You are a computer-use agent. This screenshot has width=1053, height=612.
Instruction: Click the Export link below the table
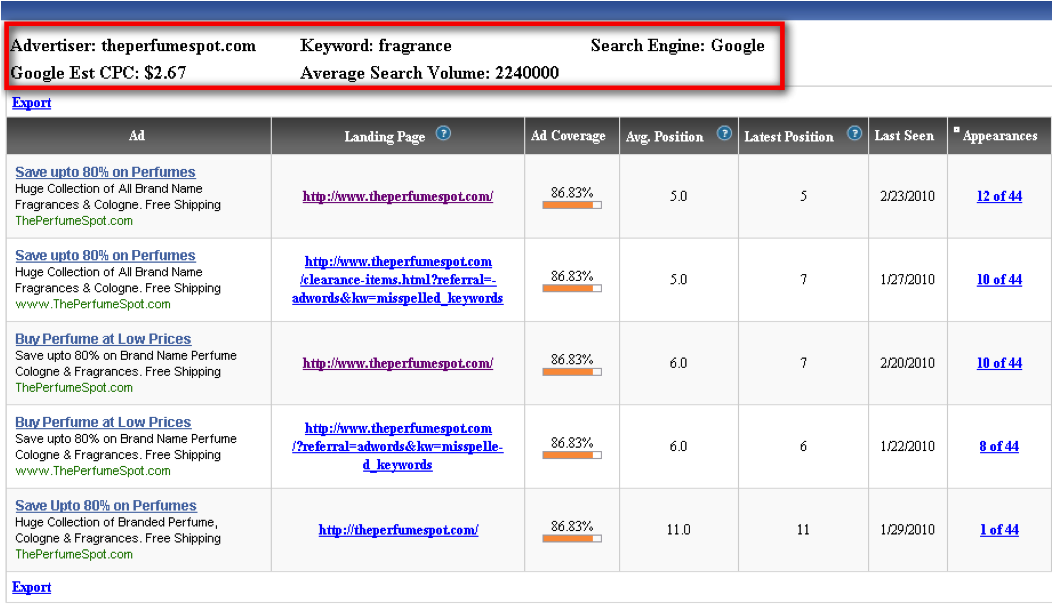pos(32,587)
